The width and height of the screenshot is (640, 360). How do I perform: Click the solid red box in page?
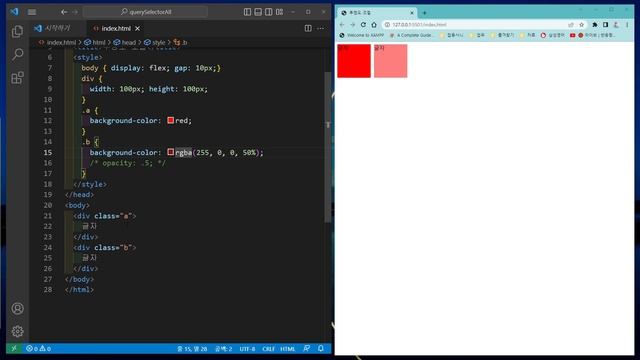(354, 61)
